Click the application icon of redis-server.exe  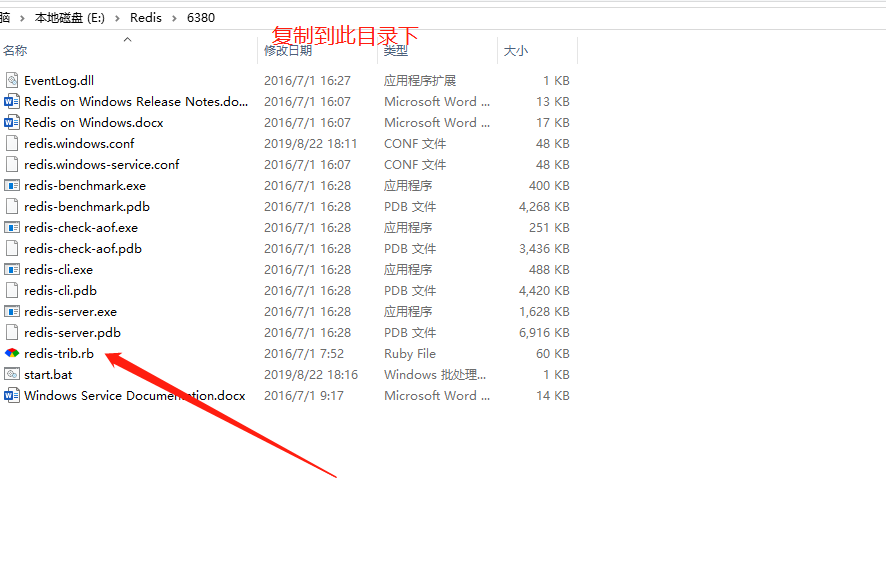click(x=12, y=311)
